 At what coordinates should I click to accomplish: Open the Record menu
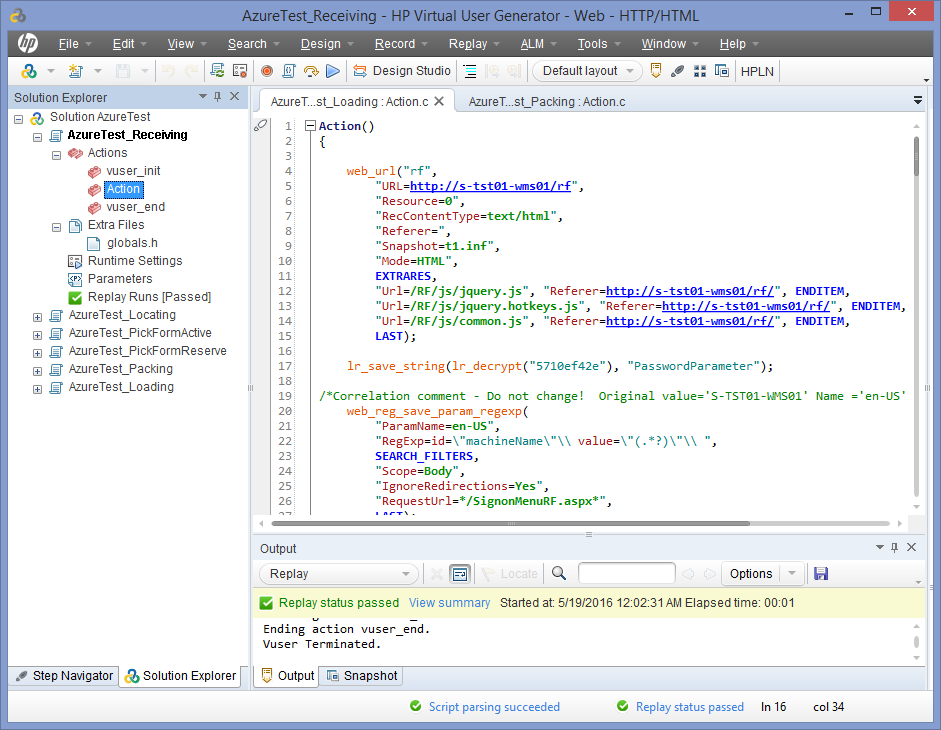click(401, 44)
